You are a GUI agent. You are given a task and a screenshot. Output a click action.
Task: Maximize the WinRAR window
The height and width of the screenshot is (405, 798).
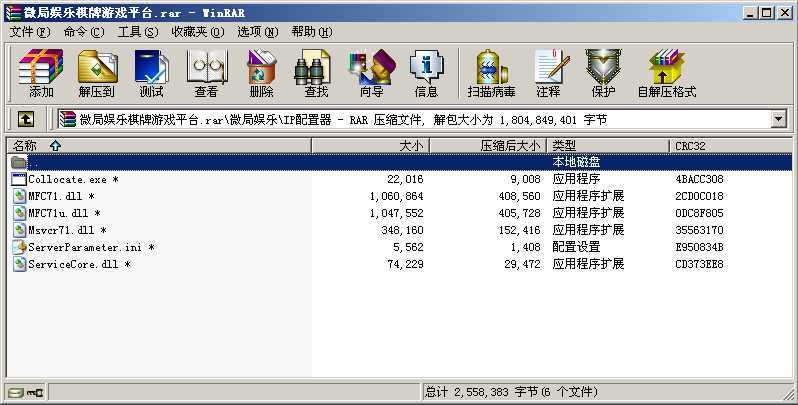pyautogui.click(x=767, y=13)
